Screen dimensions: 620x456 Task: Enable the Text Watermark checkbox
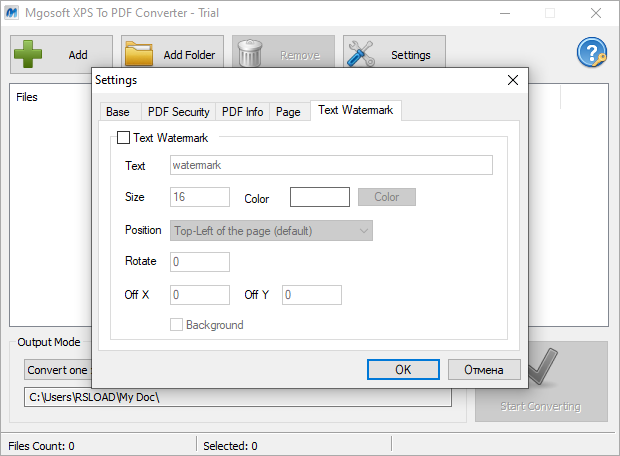point(123,138)
